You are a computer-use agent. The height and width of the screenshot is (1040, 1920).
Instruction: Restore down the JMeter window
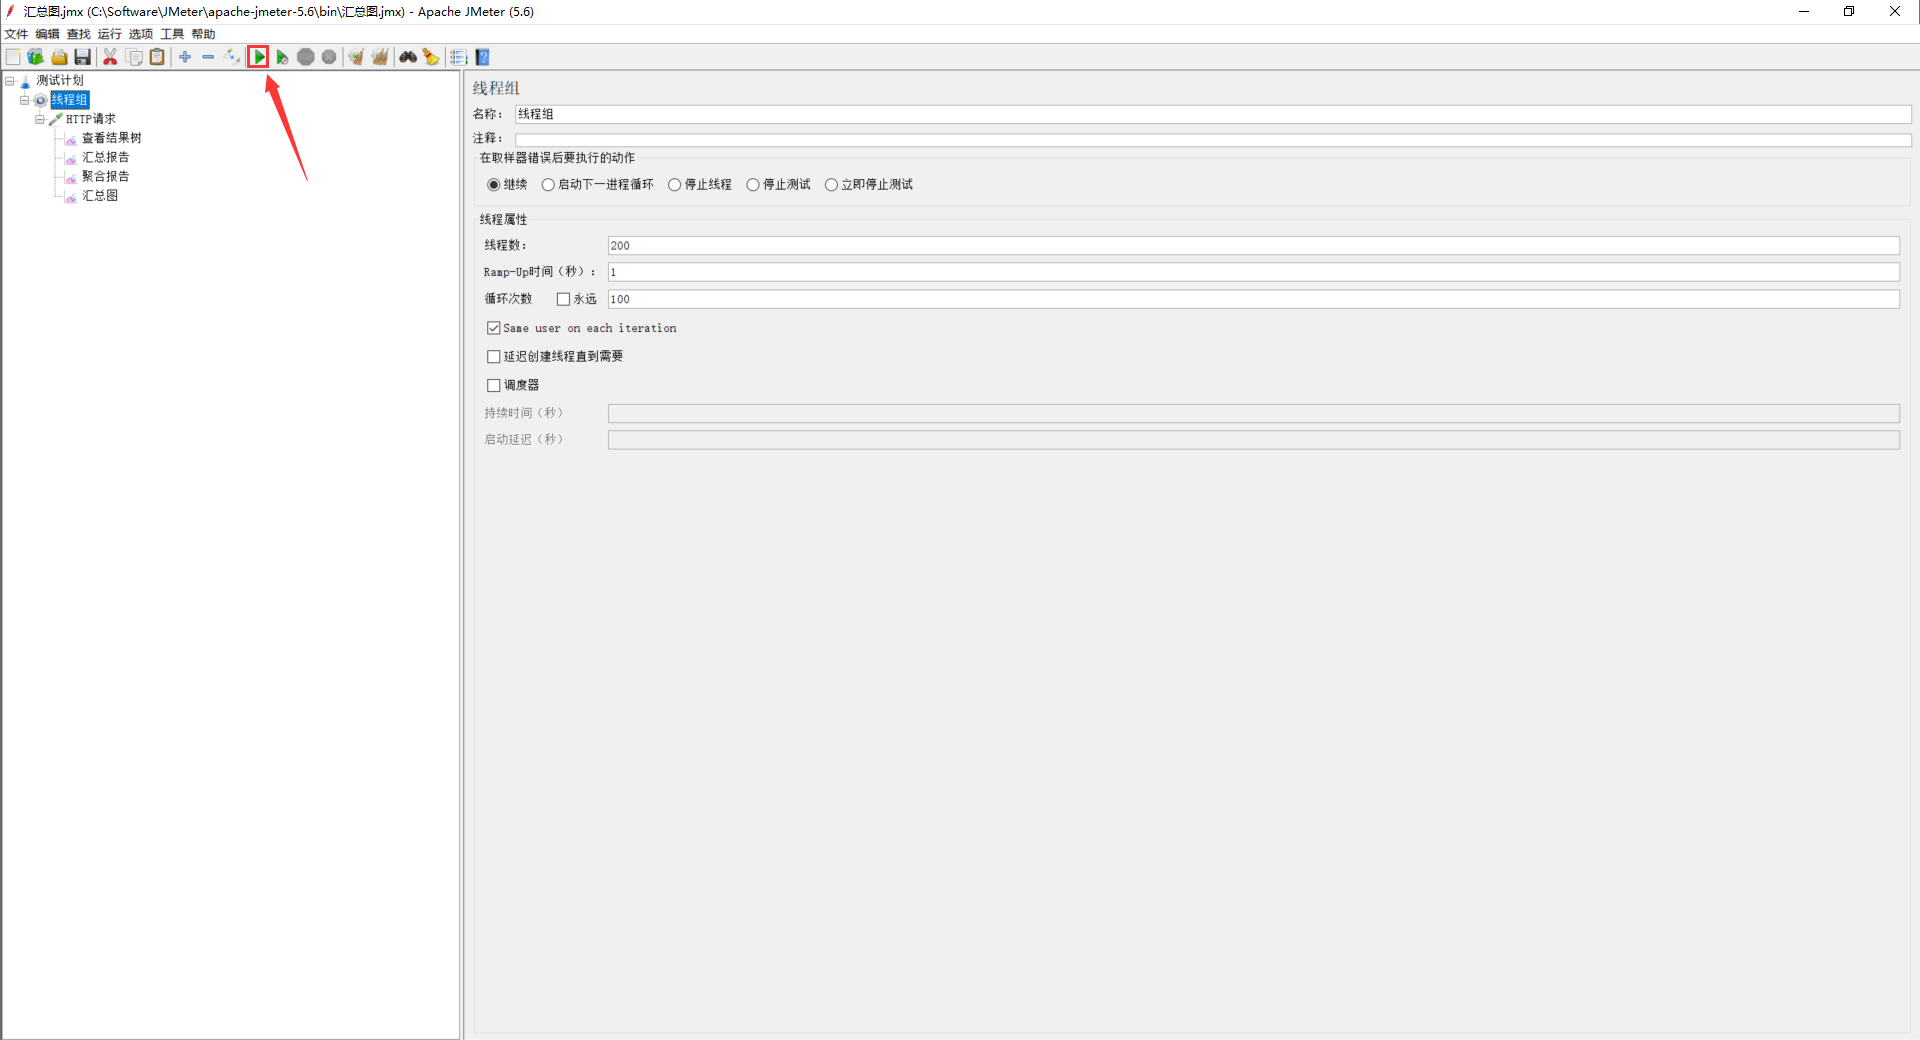click(1849, 12)
